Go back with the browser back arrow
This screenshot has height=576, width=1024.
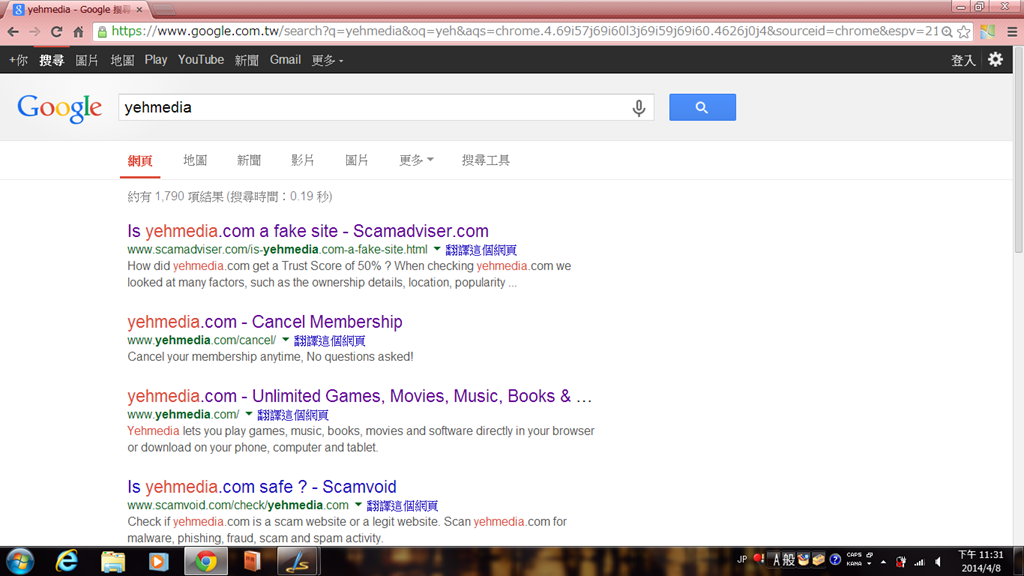pyautogui.click(x=13, y=31)
